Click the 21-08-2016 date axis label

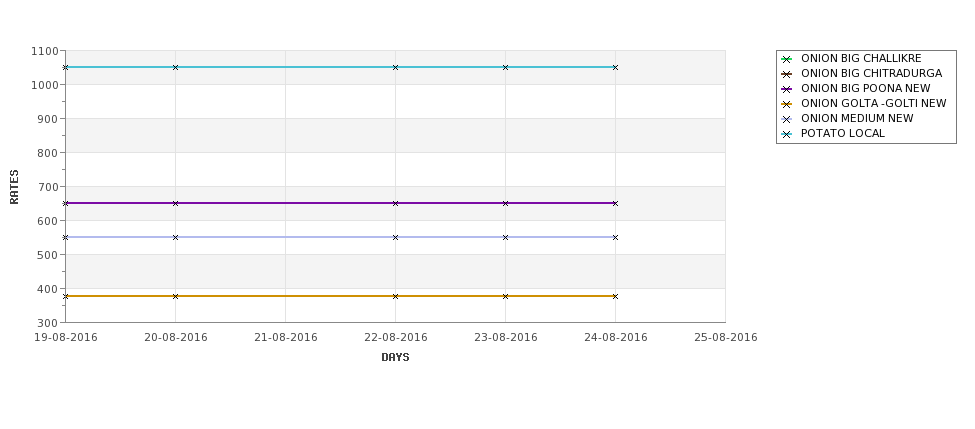point(285,338)
